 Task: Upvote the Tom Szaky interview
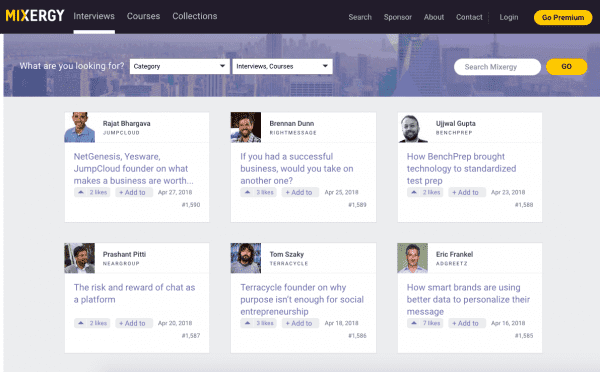259,323
